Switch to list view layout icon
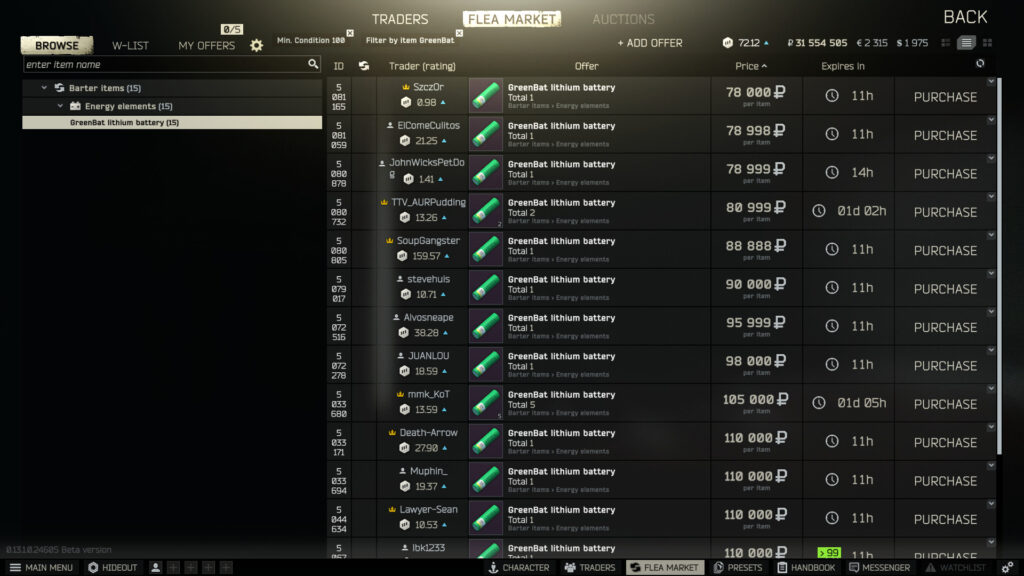The width and height of the screenshot is (1024, 576). click(x=966, y=43)
